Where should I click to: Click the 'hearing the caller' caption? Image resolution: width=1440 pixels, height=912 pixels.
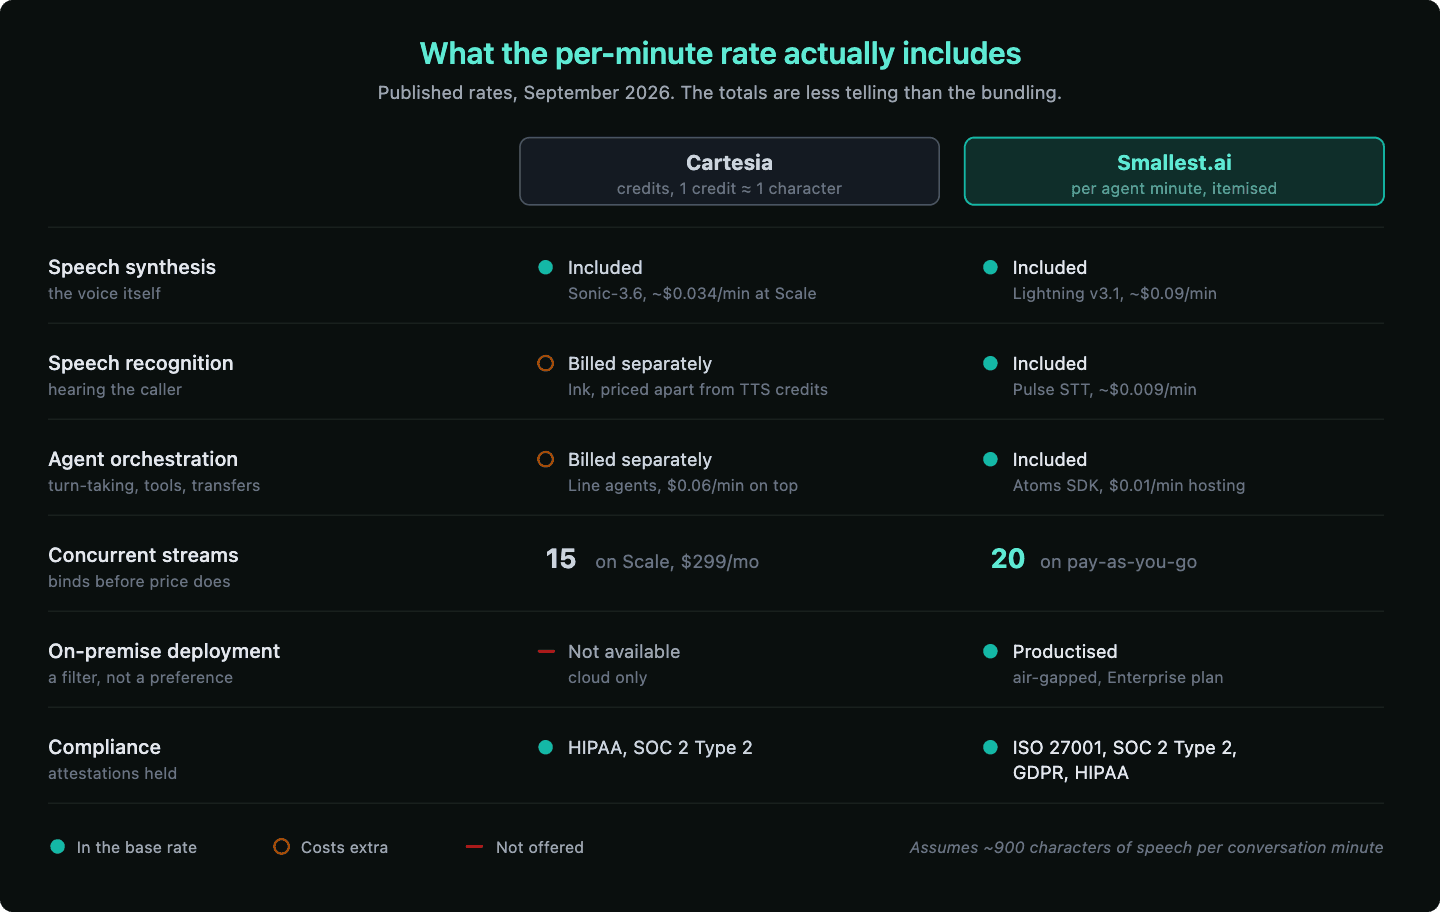click(115, 389)
